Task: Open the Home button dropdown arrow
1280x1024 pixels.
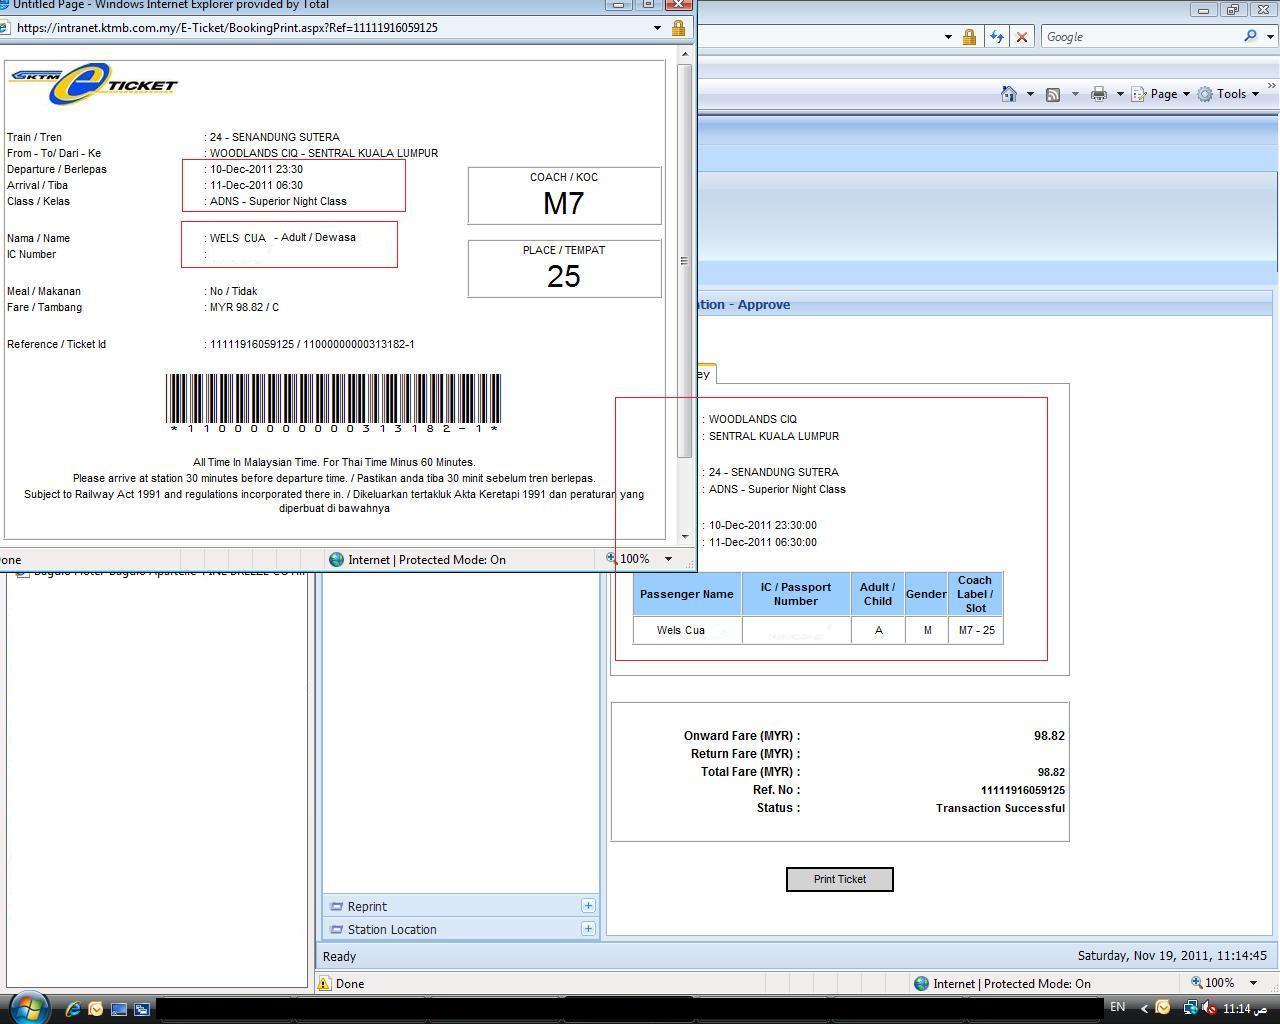Action: tap(1030, 94)
